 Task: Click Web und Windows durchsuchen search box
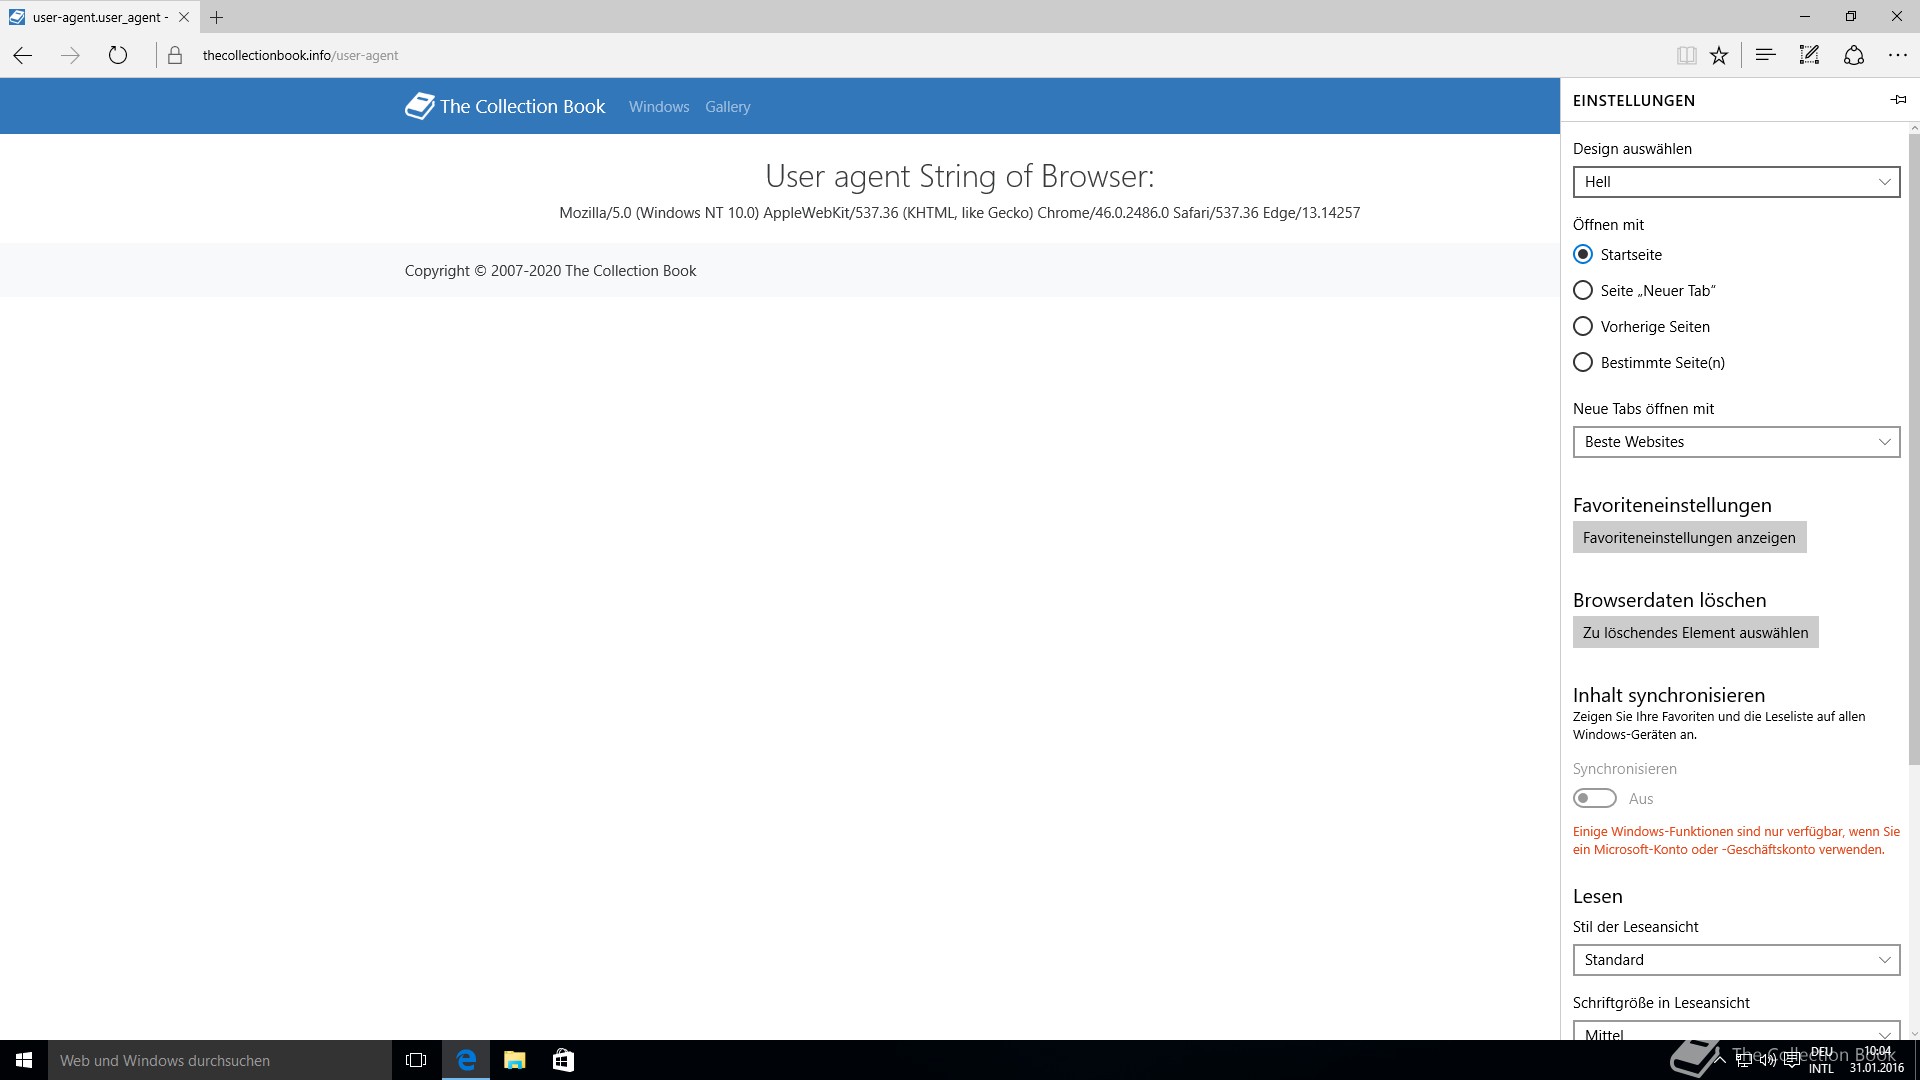point(220,1060)
